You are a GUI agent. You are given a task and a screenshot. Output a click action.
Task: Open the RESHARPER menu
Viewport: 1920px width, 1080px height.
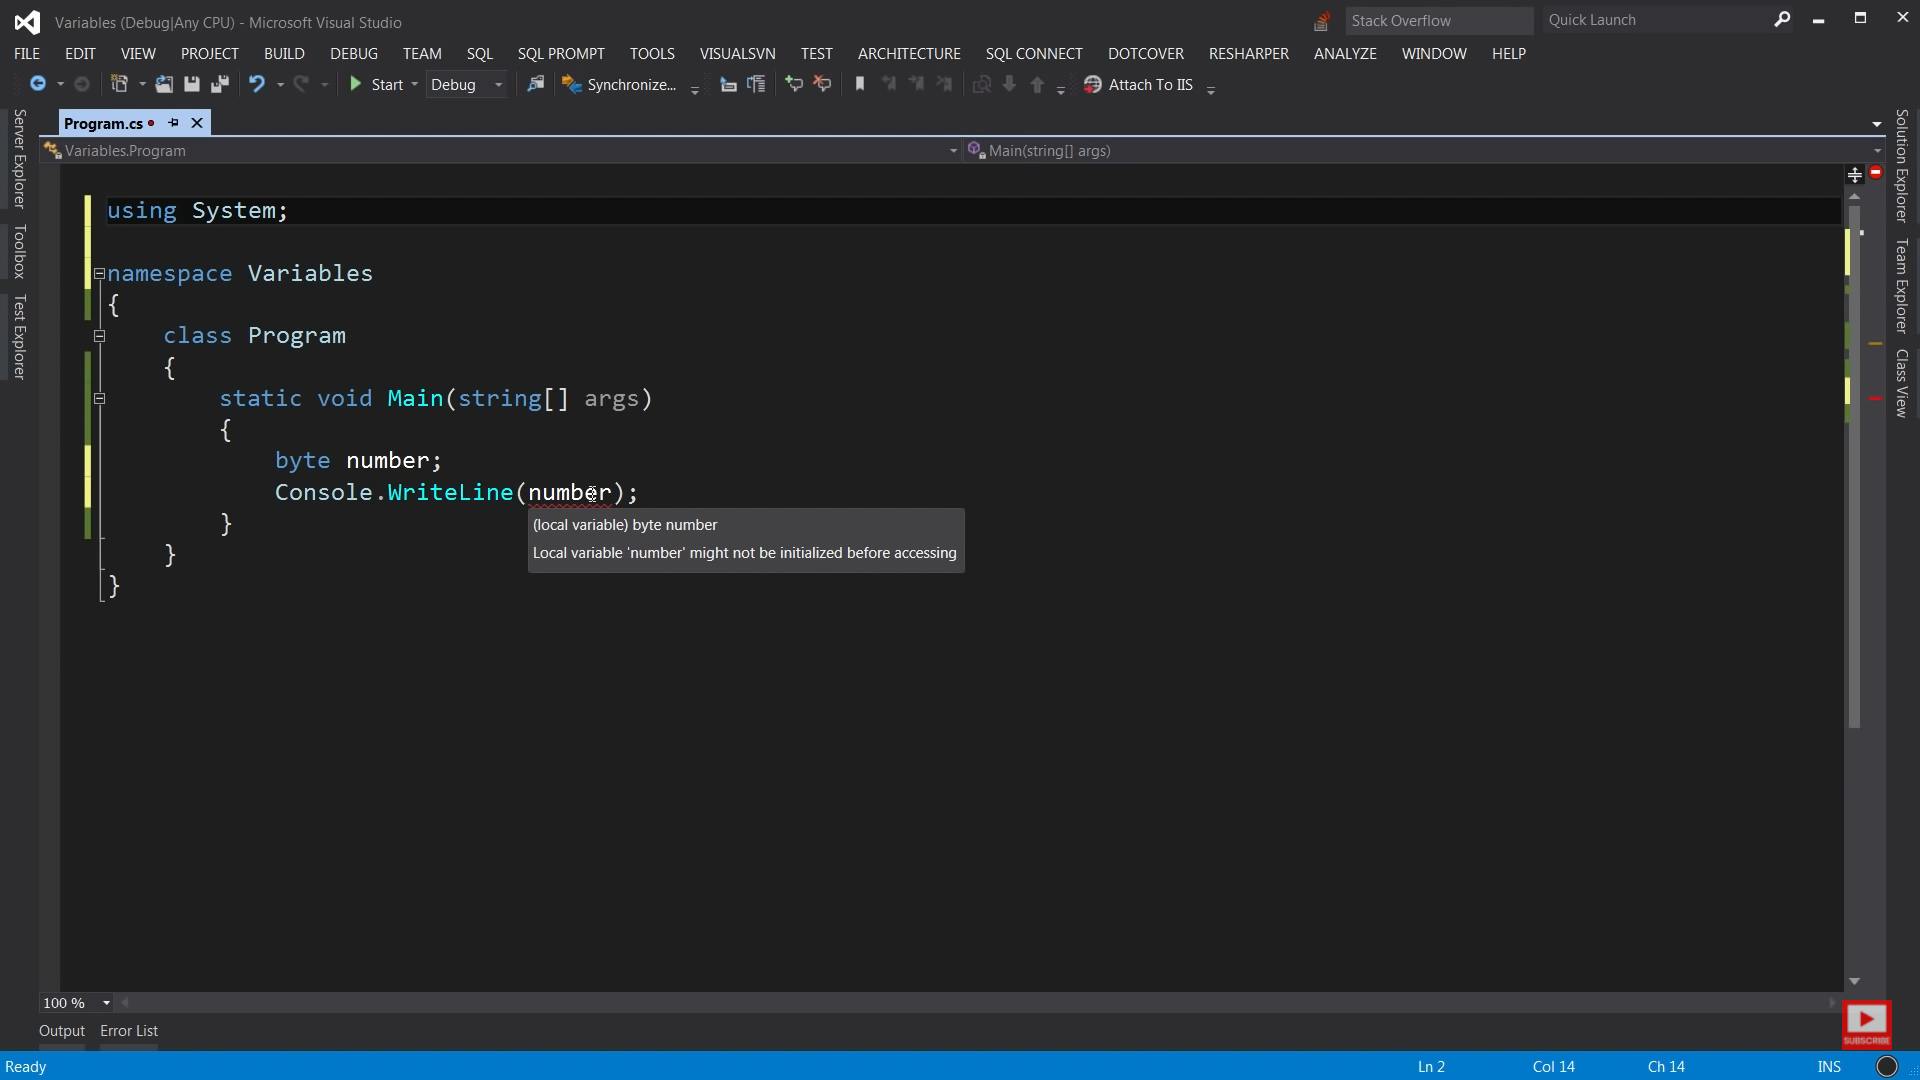1248,54
